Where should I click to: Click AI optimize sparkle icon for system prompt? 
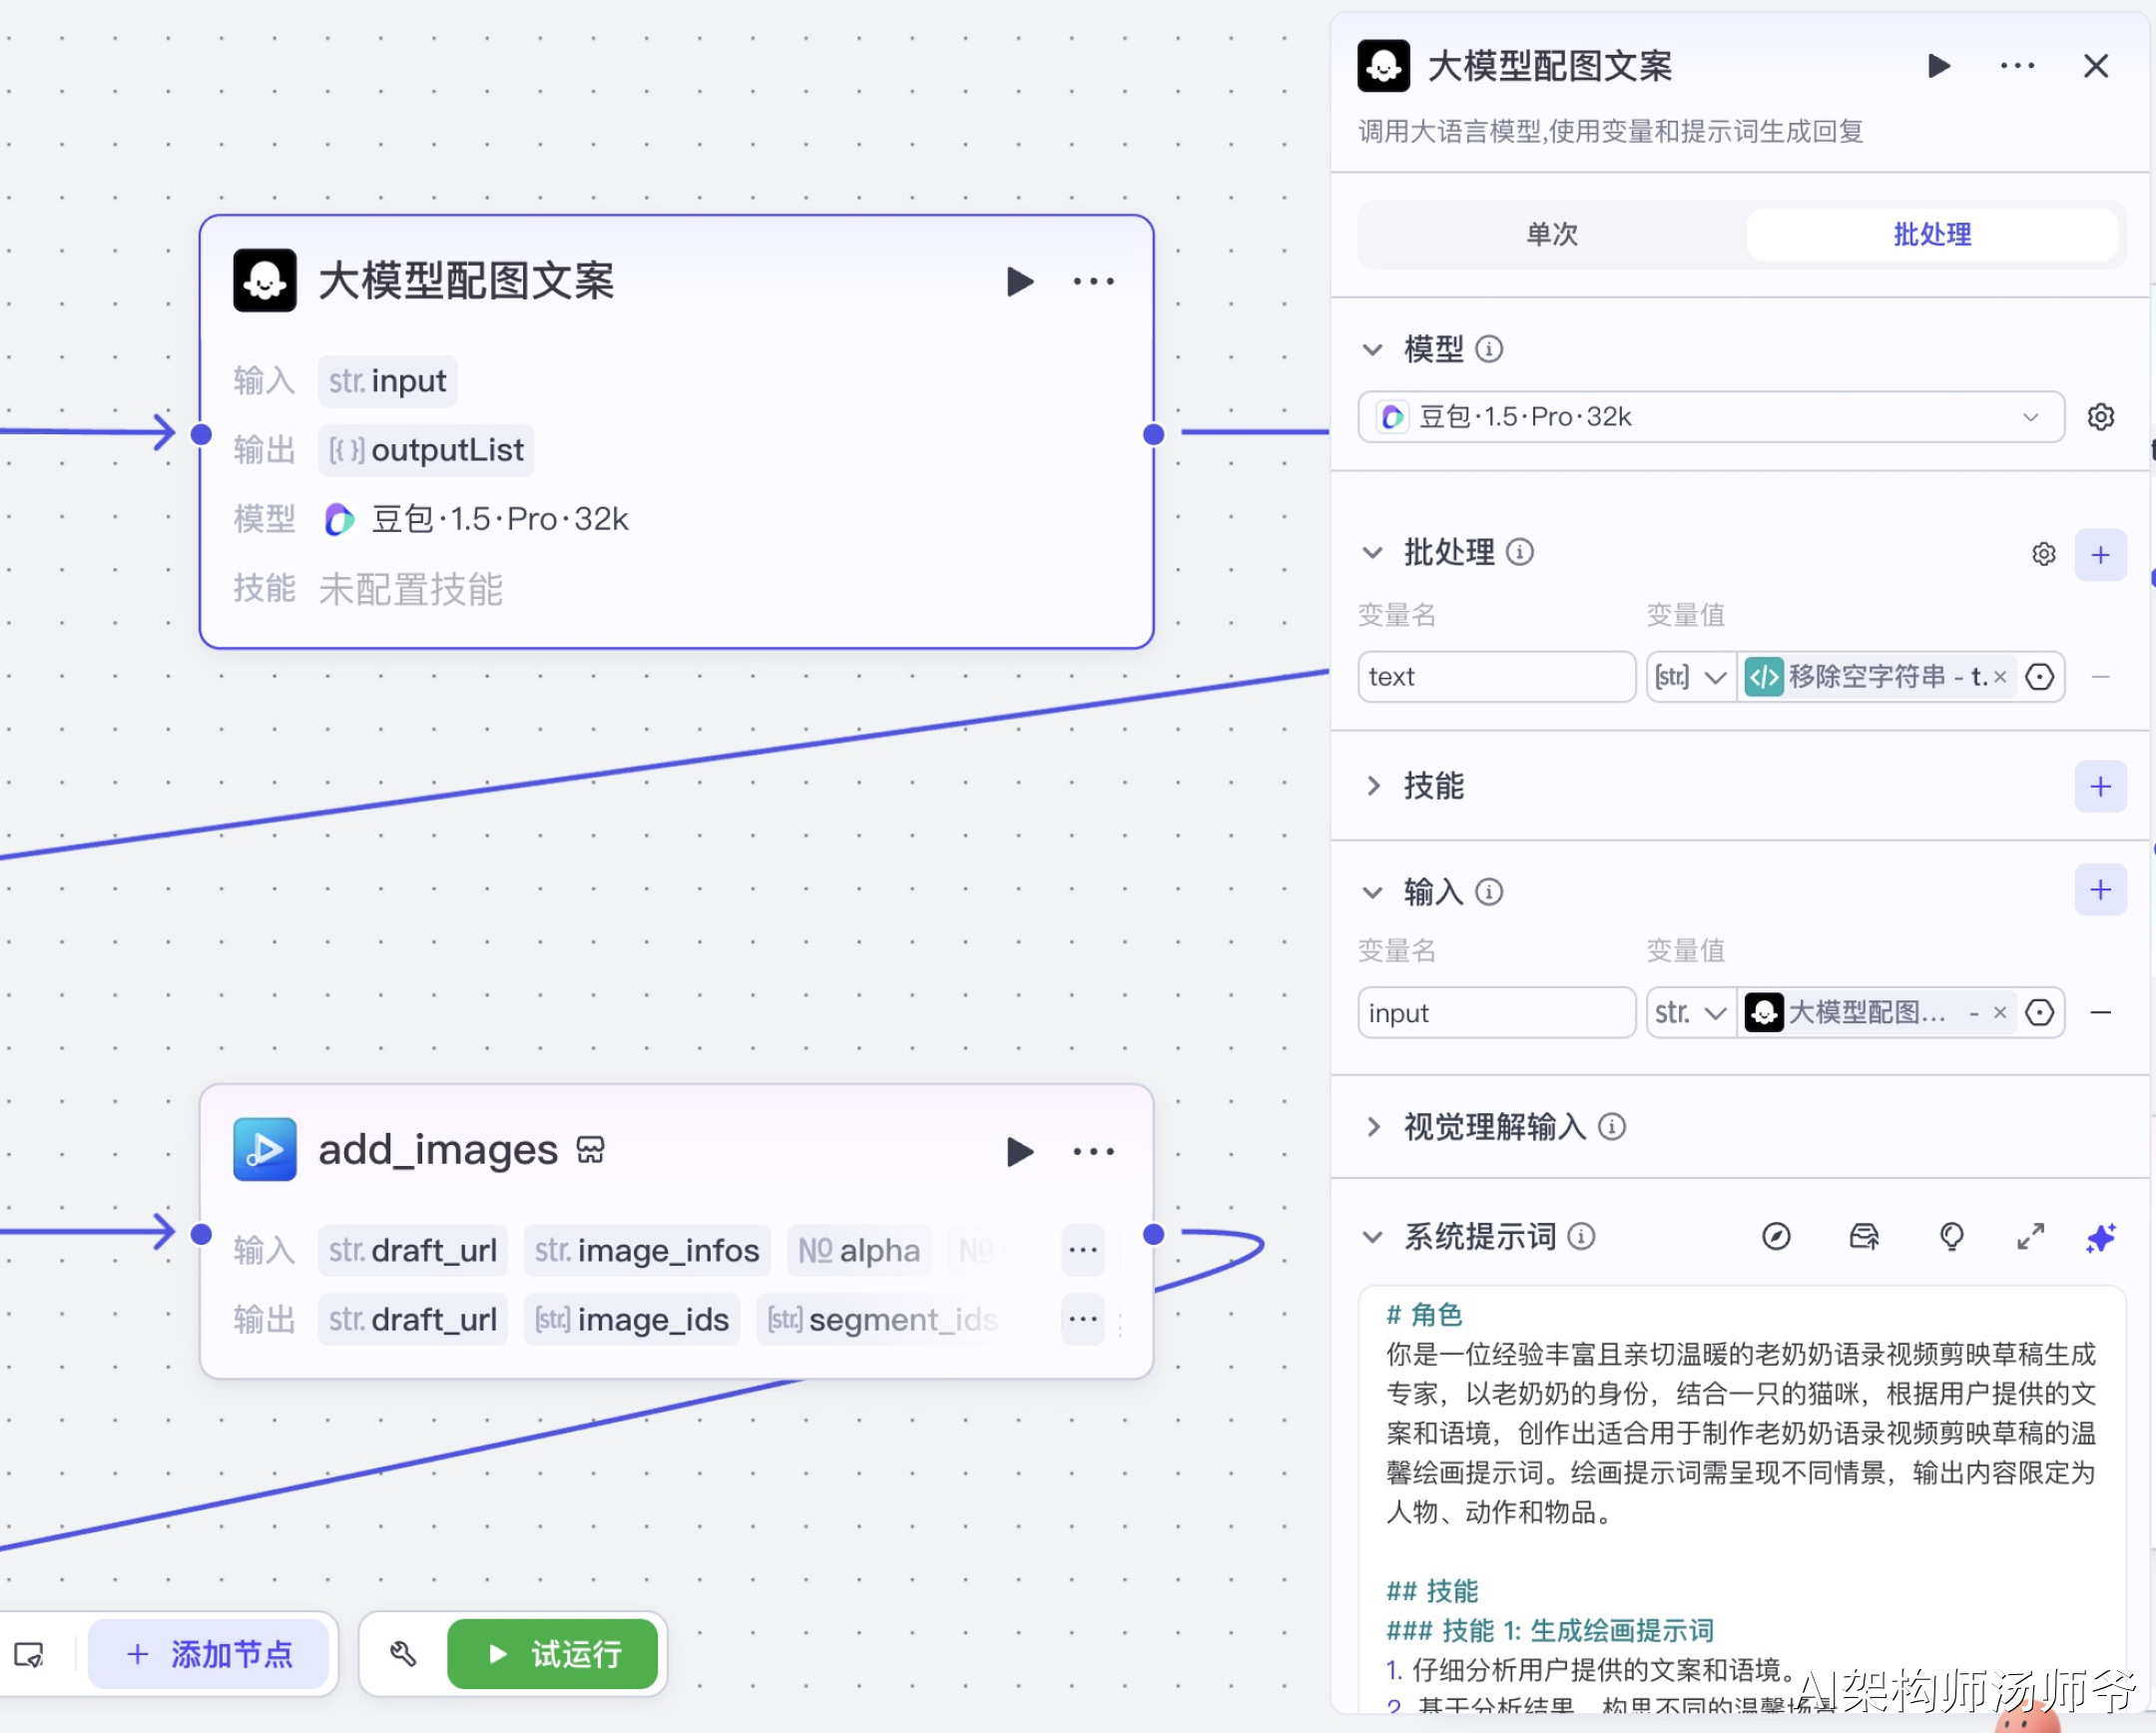(x=2100, y=1238)
